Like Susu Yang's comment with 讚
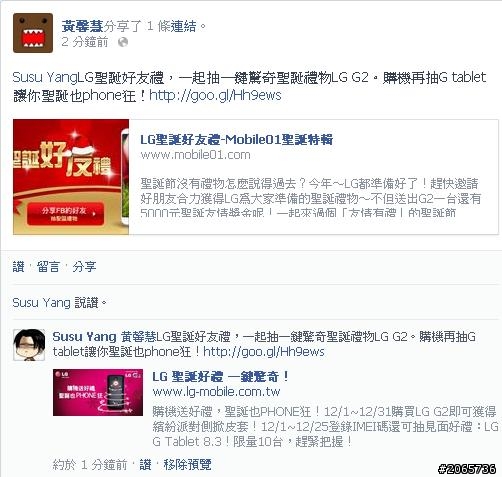The image size is (502, 477). (145, 464)
